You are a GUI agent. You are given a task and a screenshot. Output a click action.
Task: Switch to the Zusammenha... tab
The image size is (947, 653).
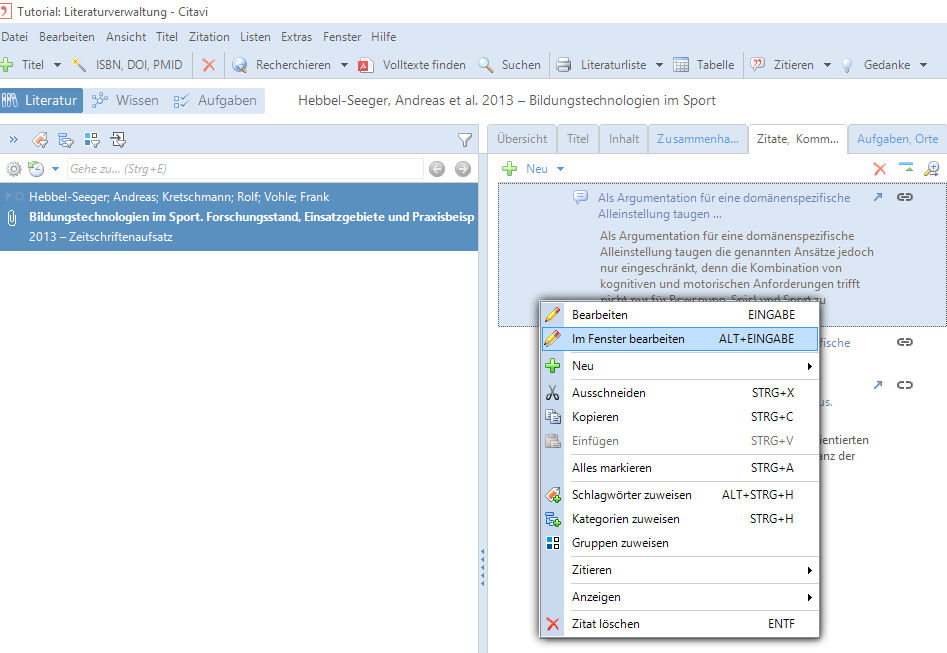point(698,139)
